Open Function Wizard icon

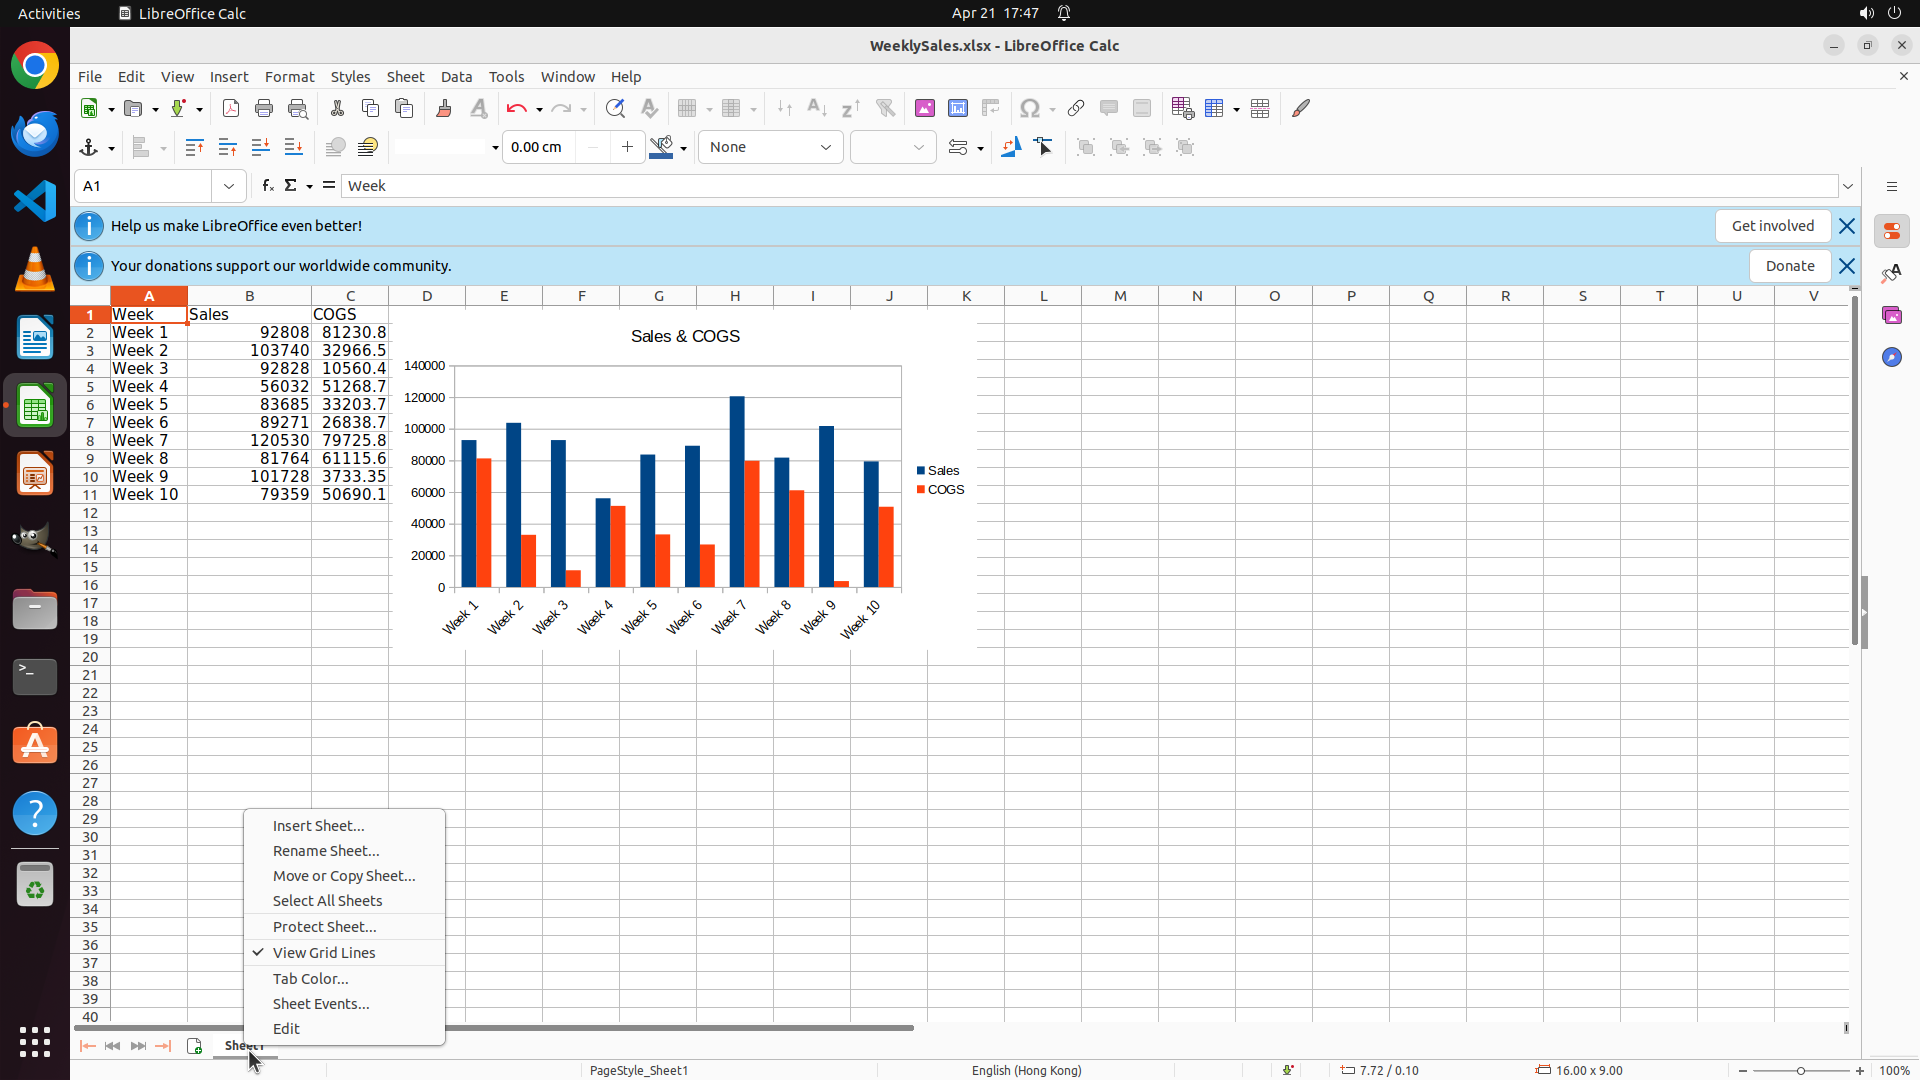[x=268, y=186]
